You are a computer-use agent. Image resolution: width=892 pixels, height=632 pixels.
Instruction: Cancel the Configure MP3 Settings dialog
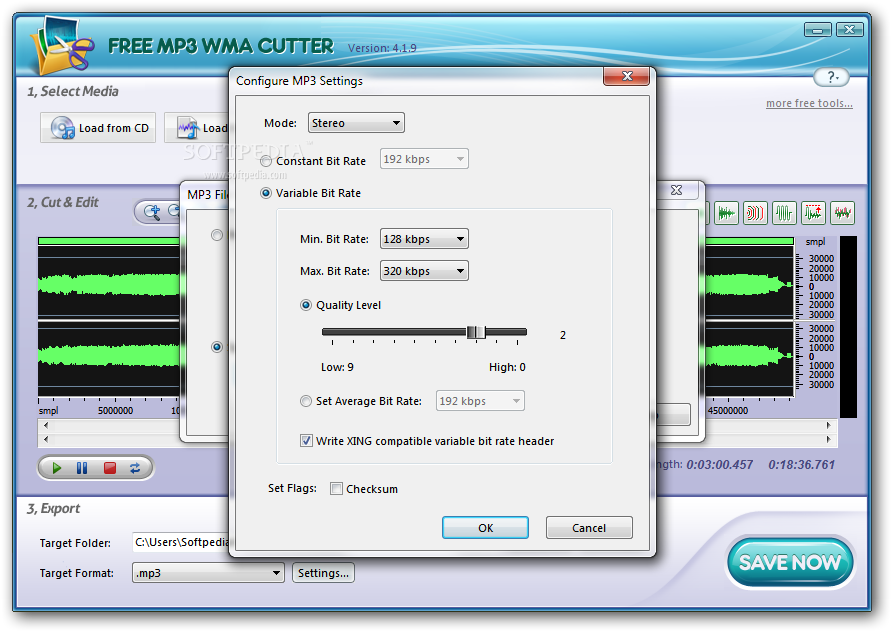coord(589,528)
